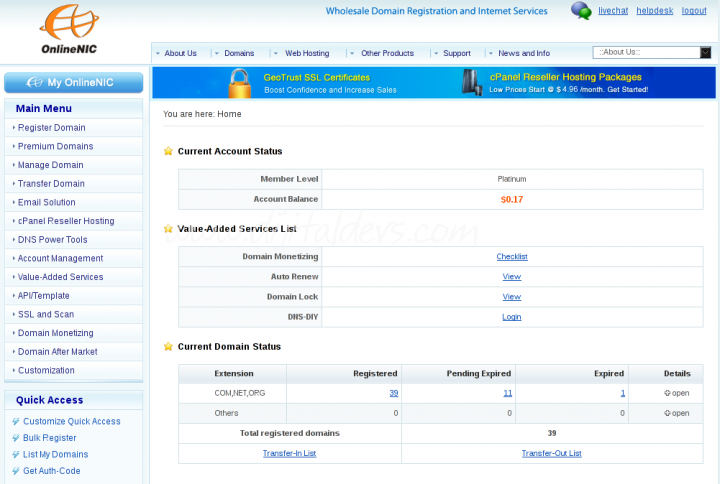Click the Bulk Register quick access link
720x484 pixels.
[50, 438]
